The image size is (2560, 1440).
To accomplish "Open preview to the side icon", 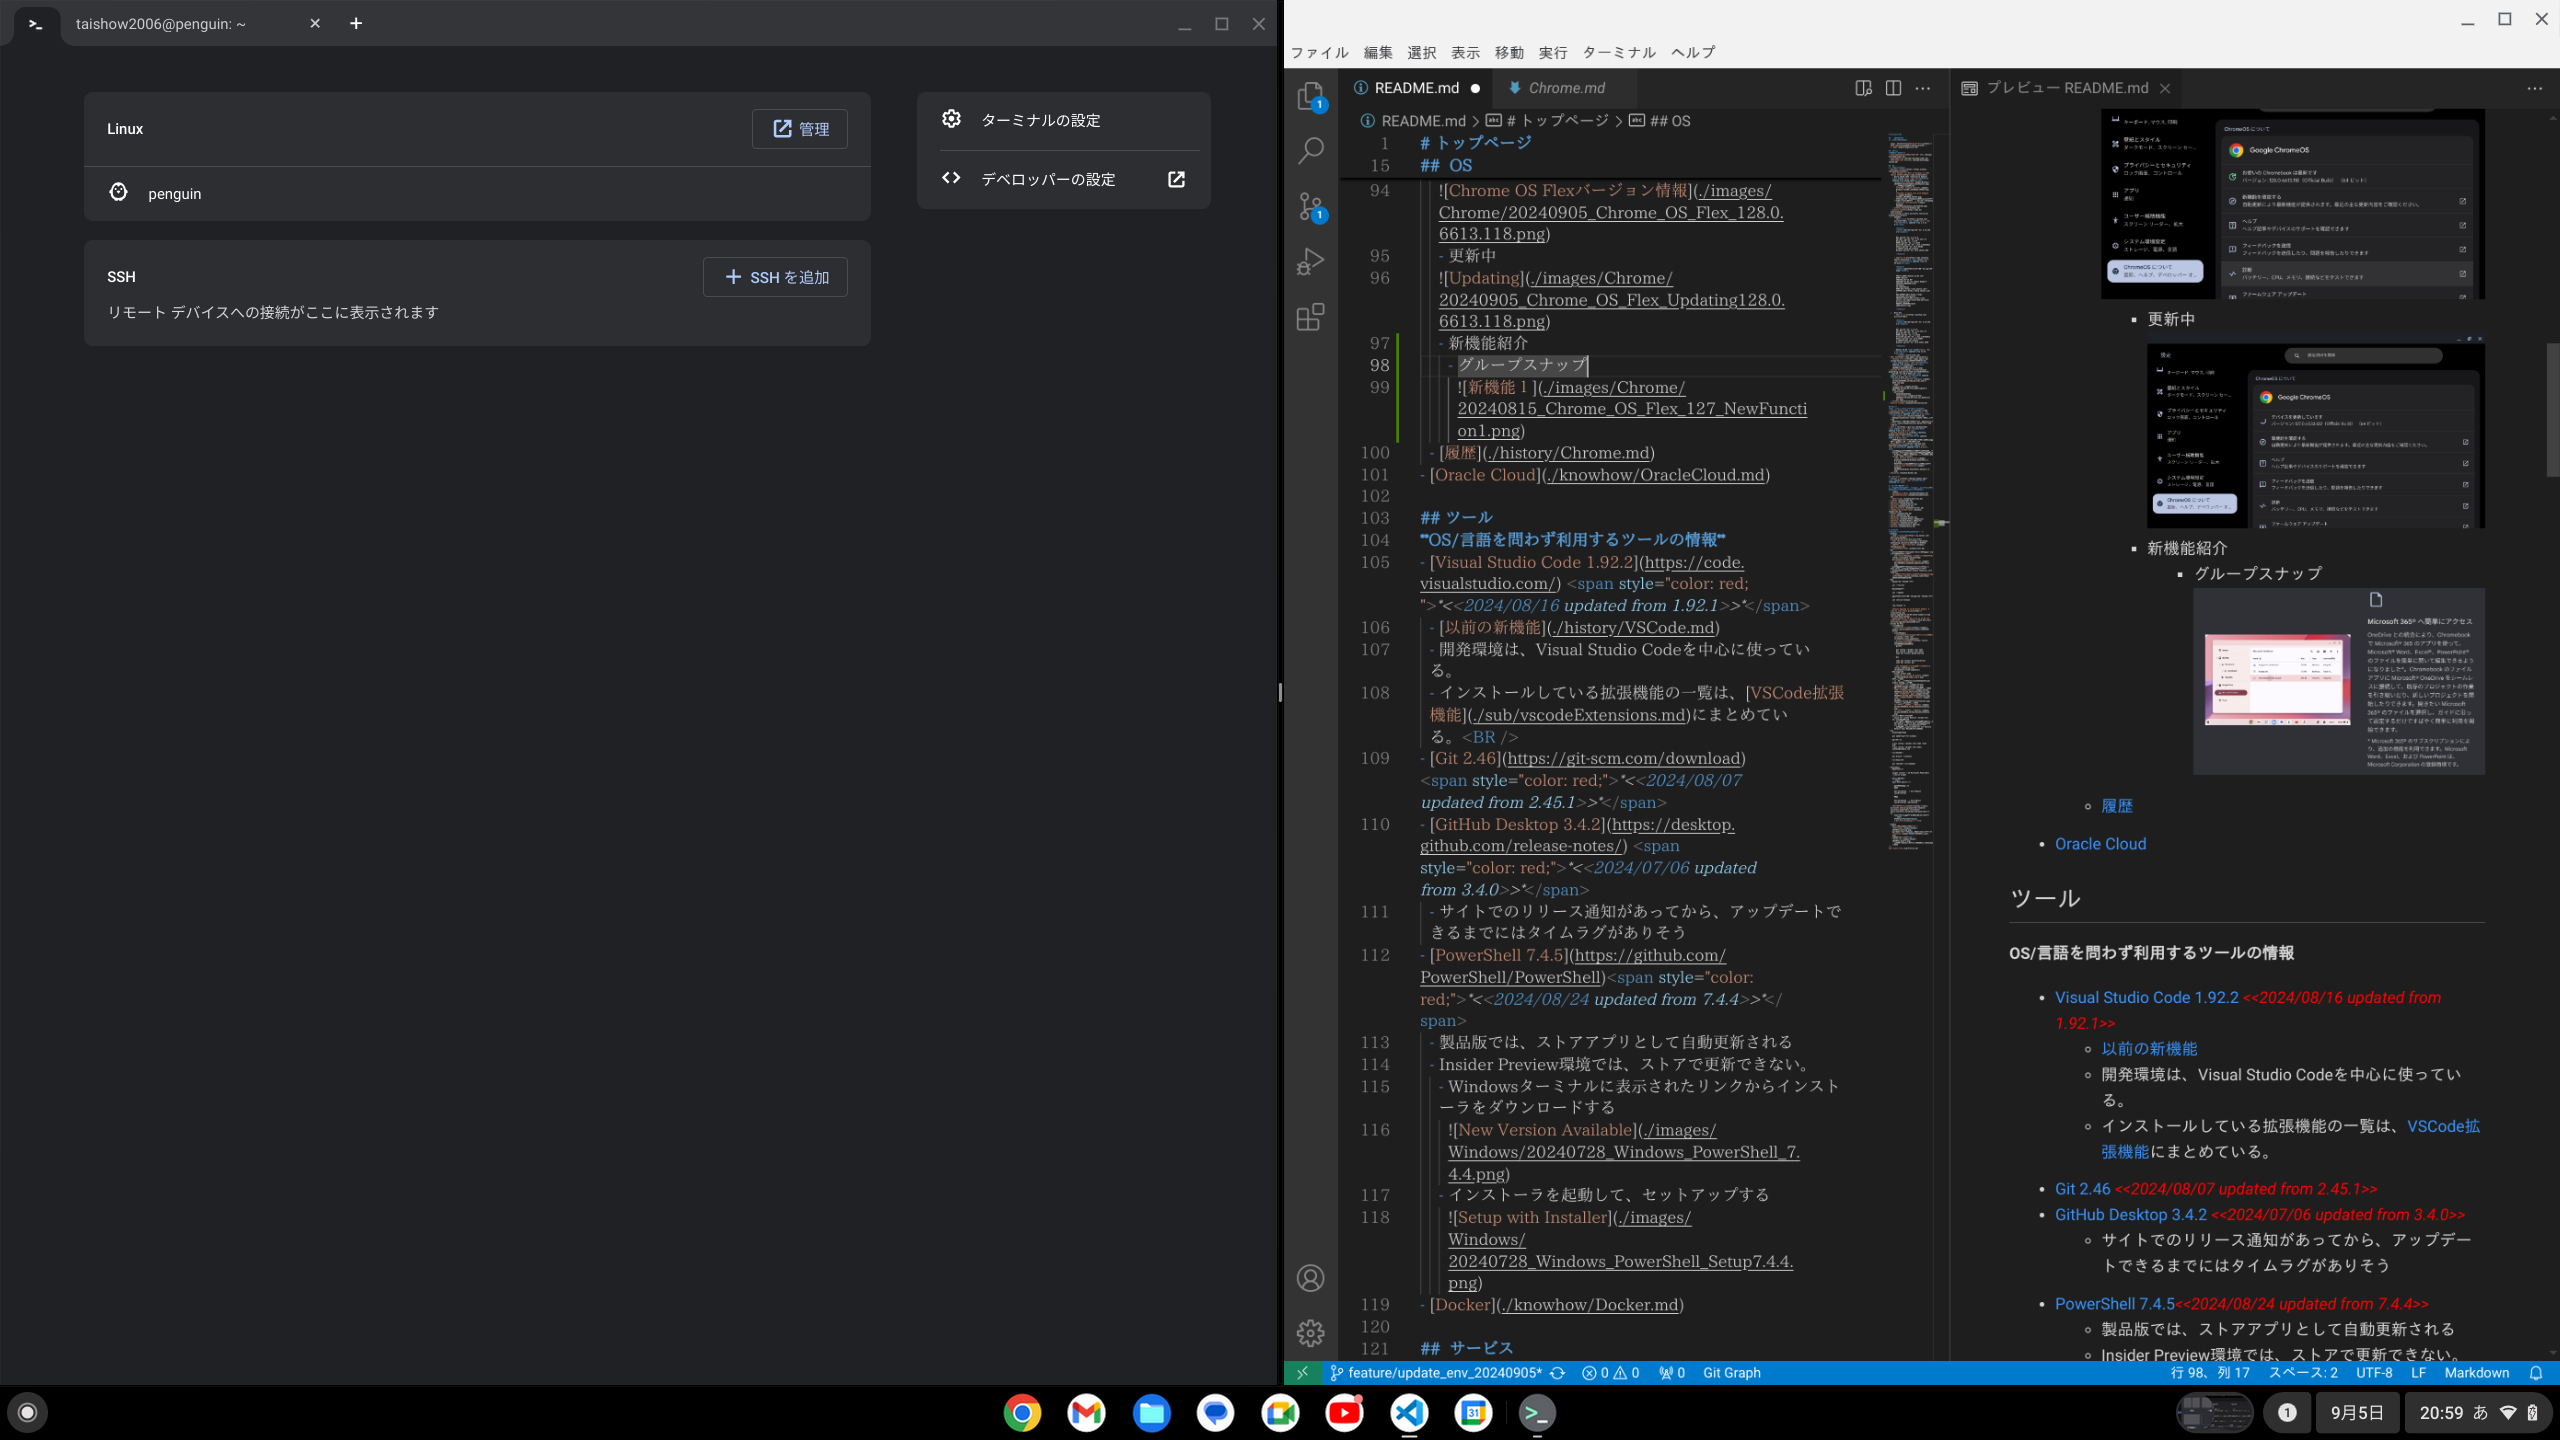I will [1863, 88].
